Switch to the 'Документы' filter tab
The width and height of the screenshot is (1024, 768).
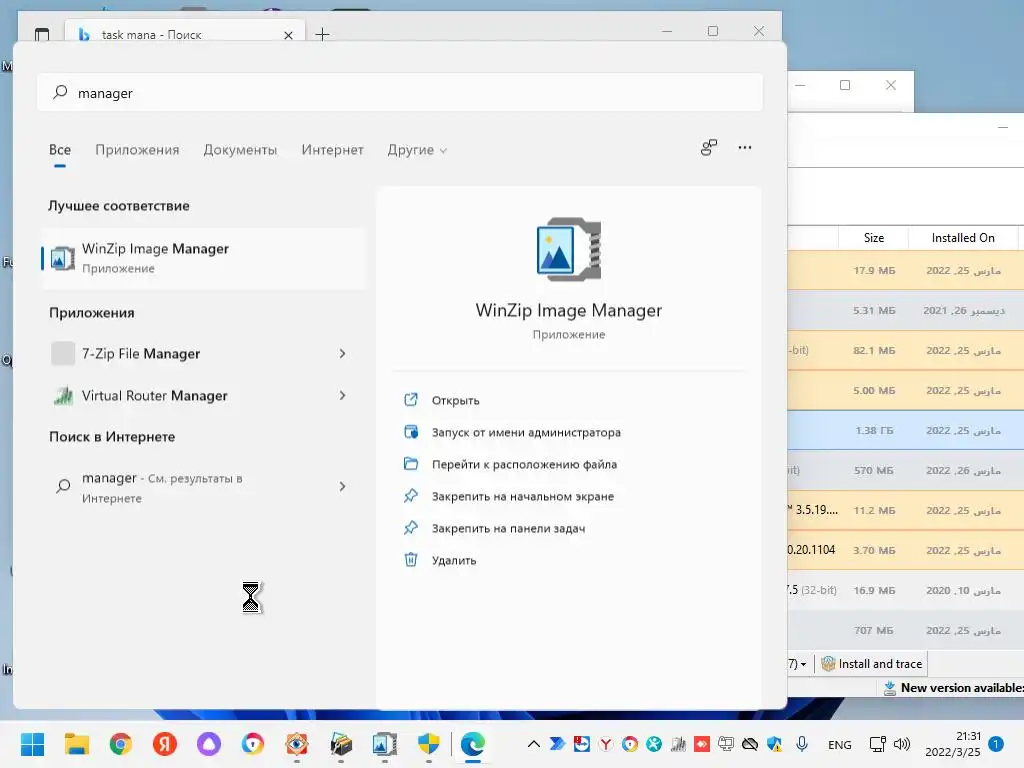[240, 150]
